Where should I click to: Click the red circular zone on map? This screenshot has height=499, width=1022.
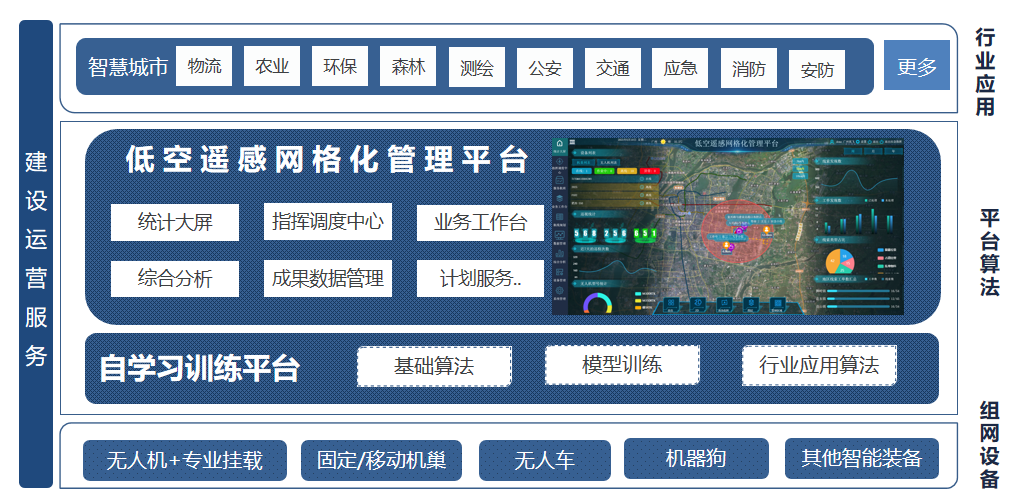pos(737,230)
